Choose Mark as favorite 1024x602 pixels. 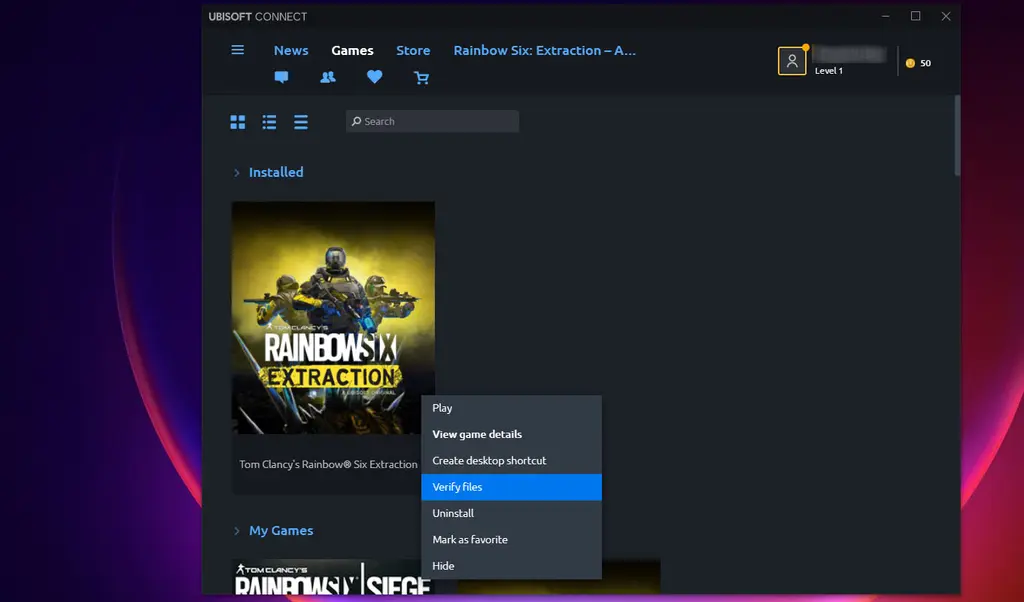511,539
